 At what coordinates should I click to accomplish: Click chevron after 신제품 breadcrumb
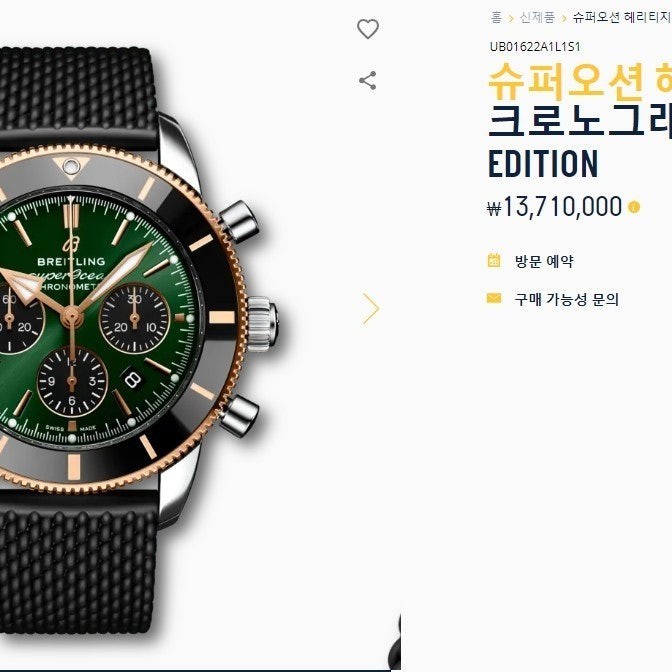(x=564, y=18)
